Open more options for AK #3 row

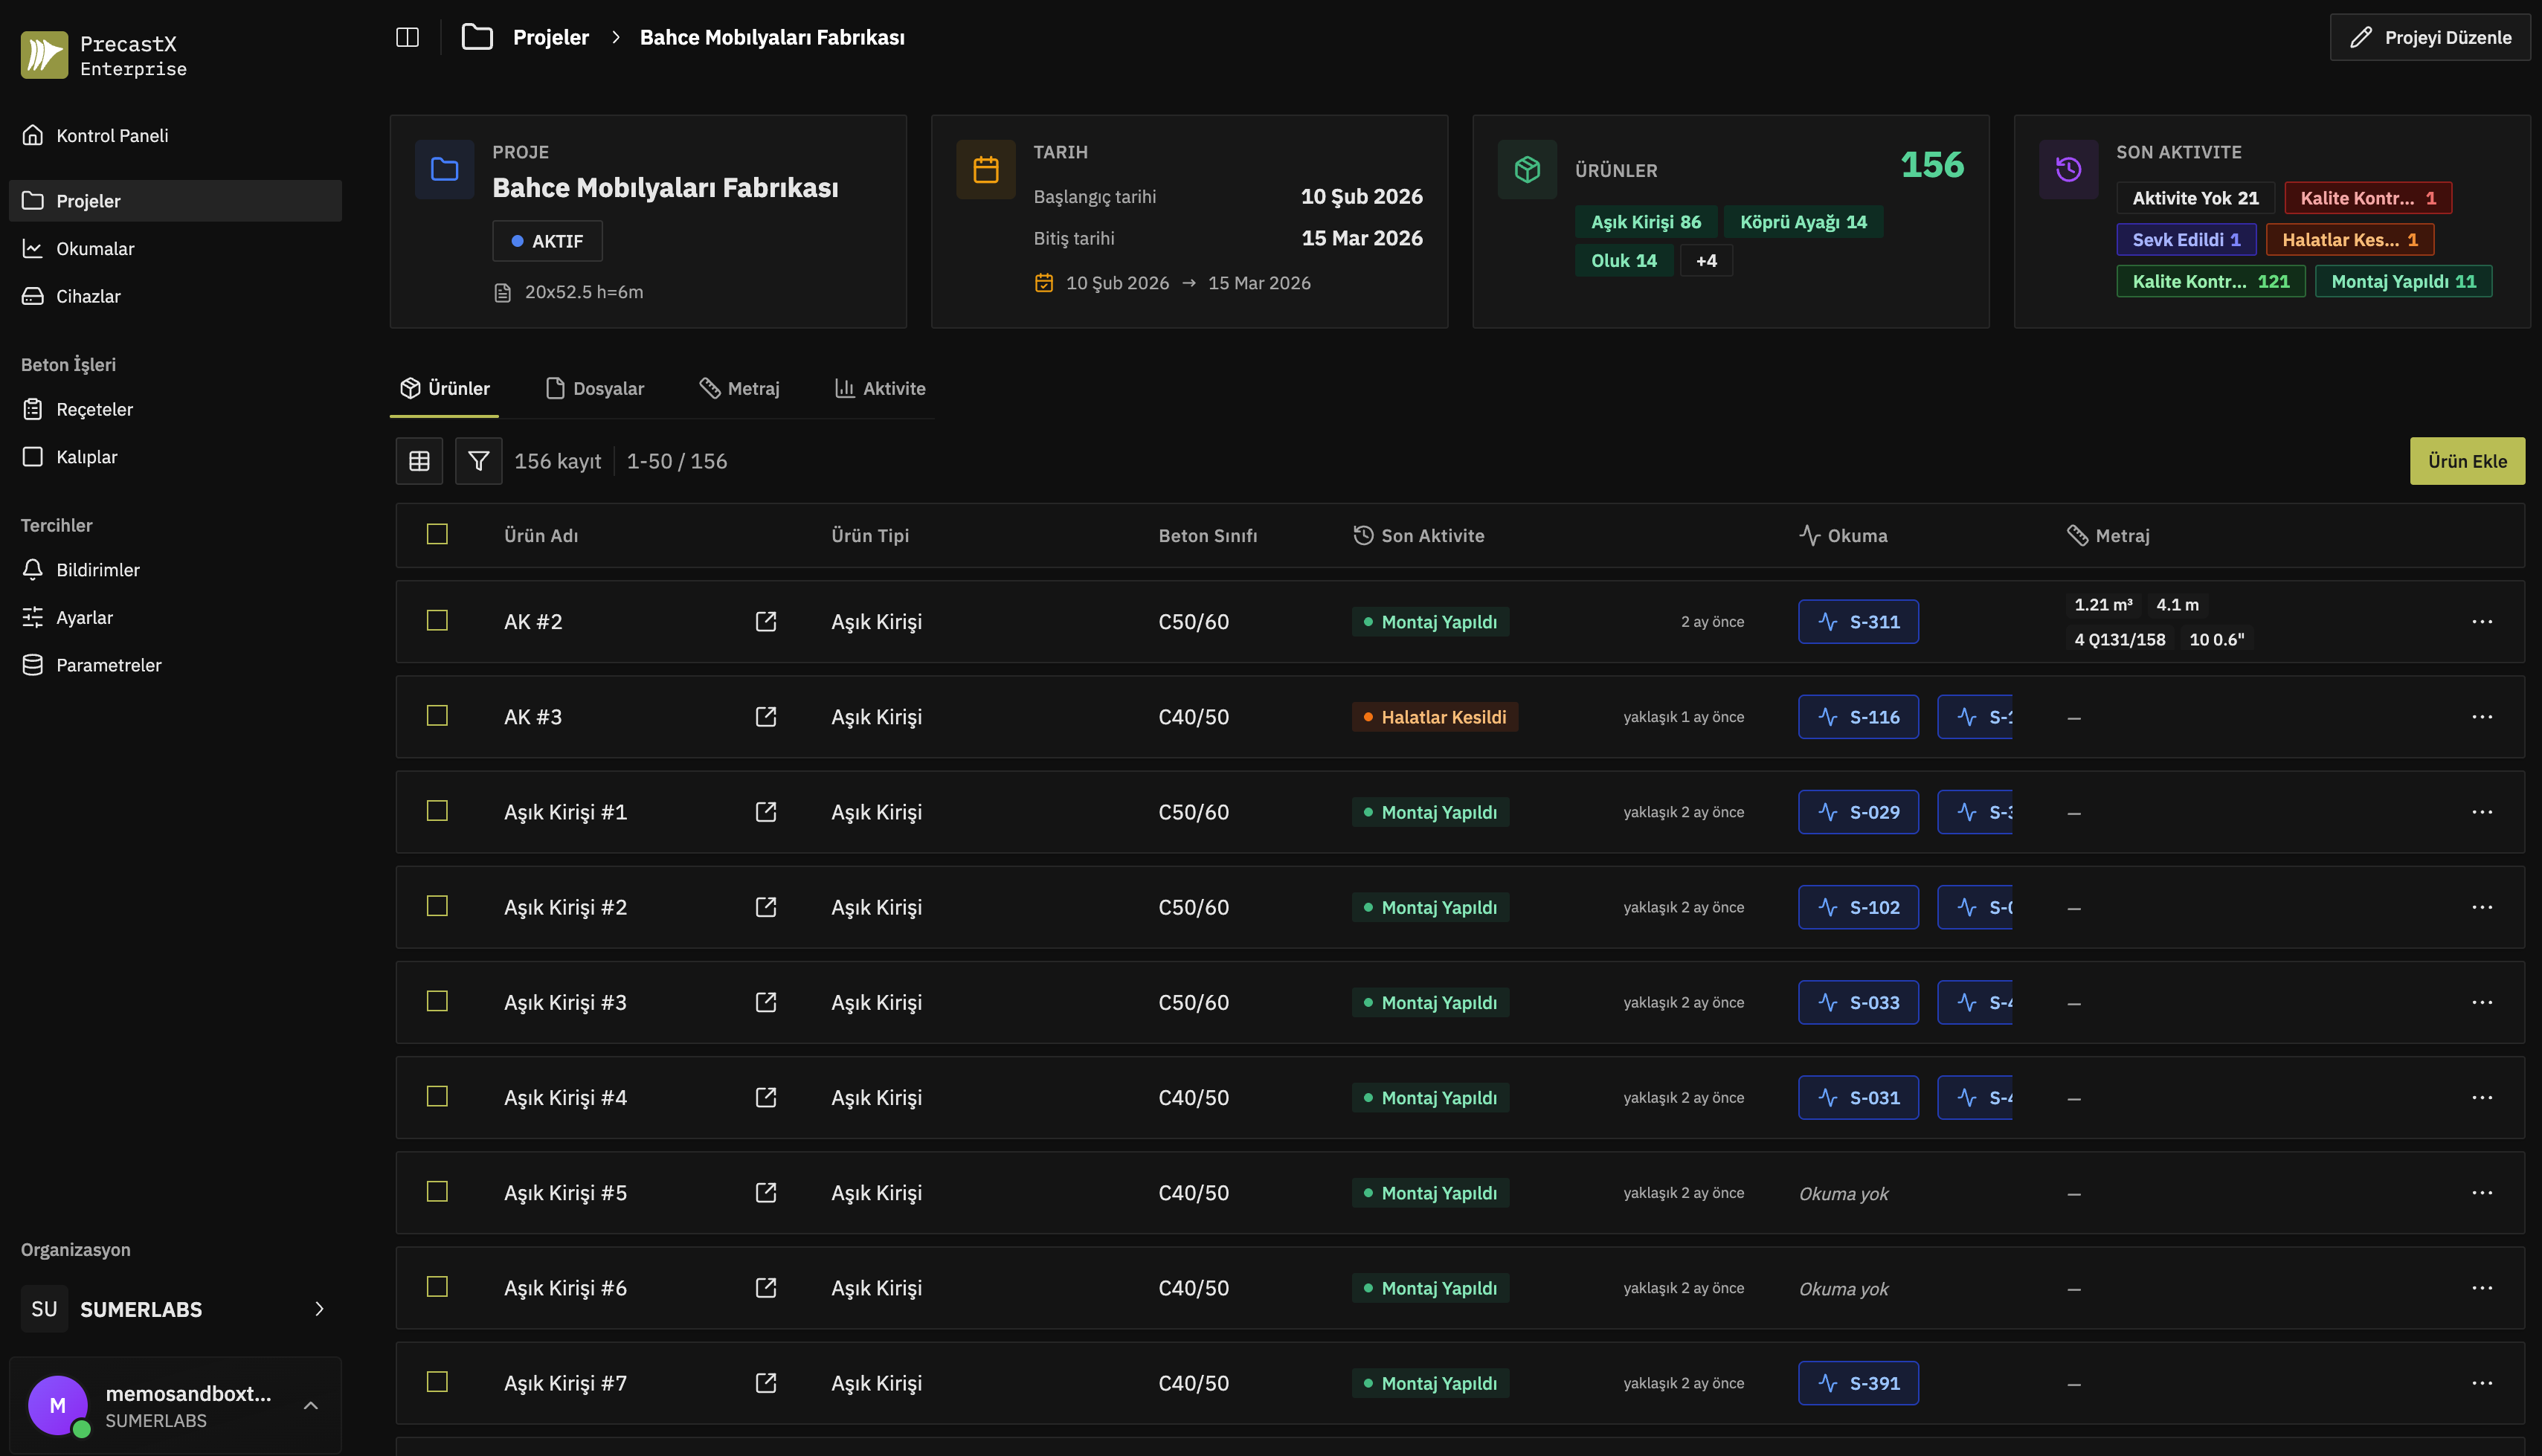[2482, 717]
